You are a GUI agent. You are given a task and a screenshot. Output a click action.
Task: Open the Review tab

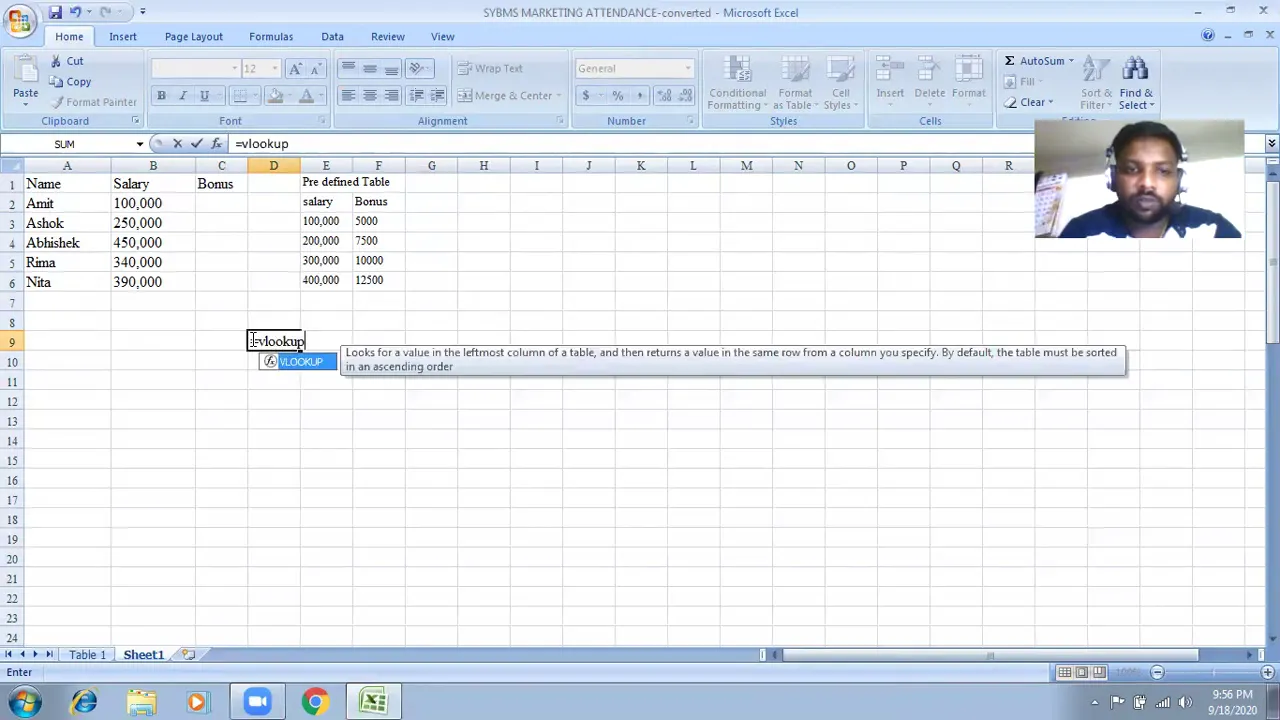click(388, 36)
